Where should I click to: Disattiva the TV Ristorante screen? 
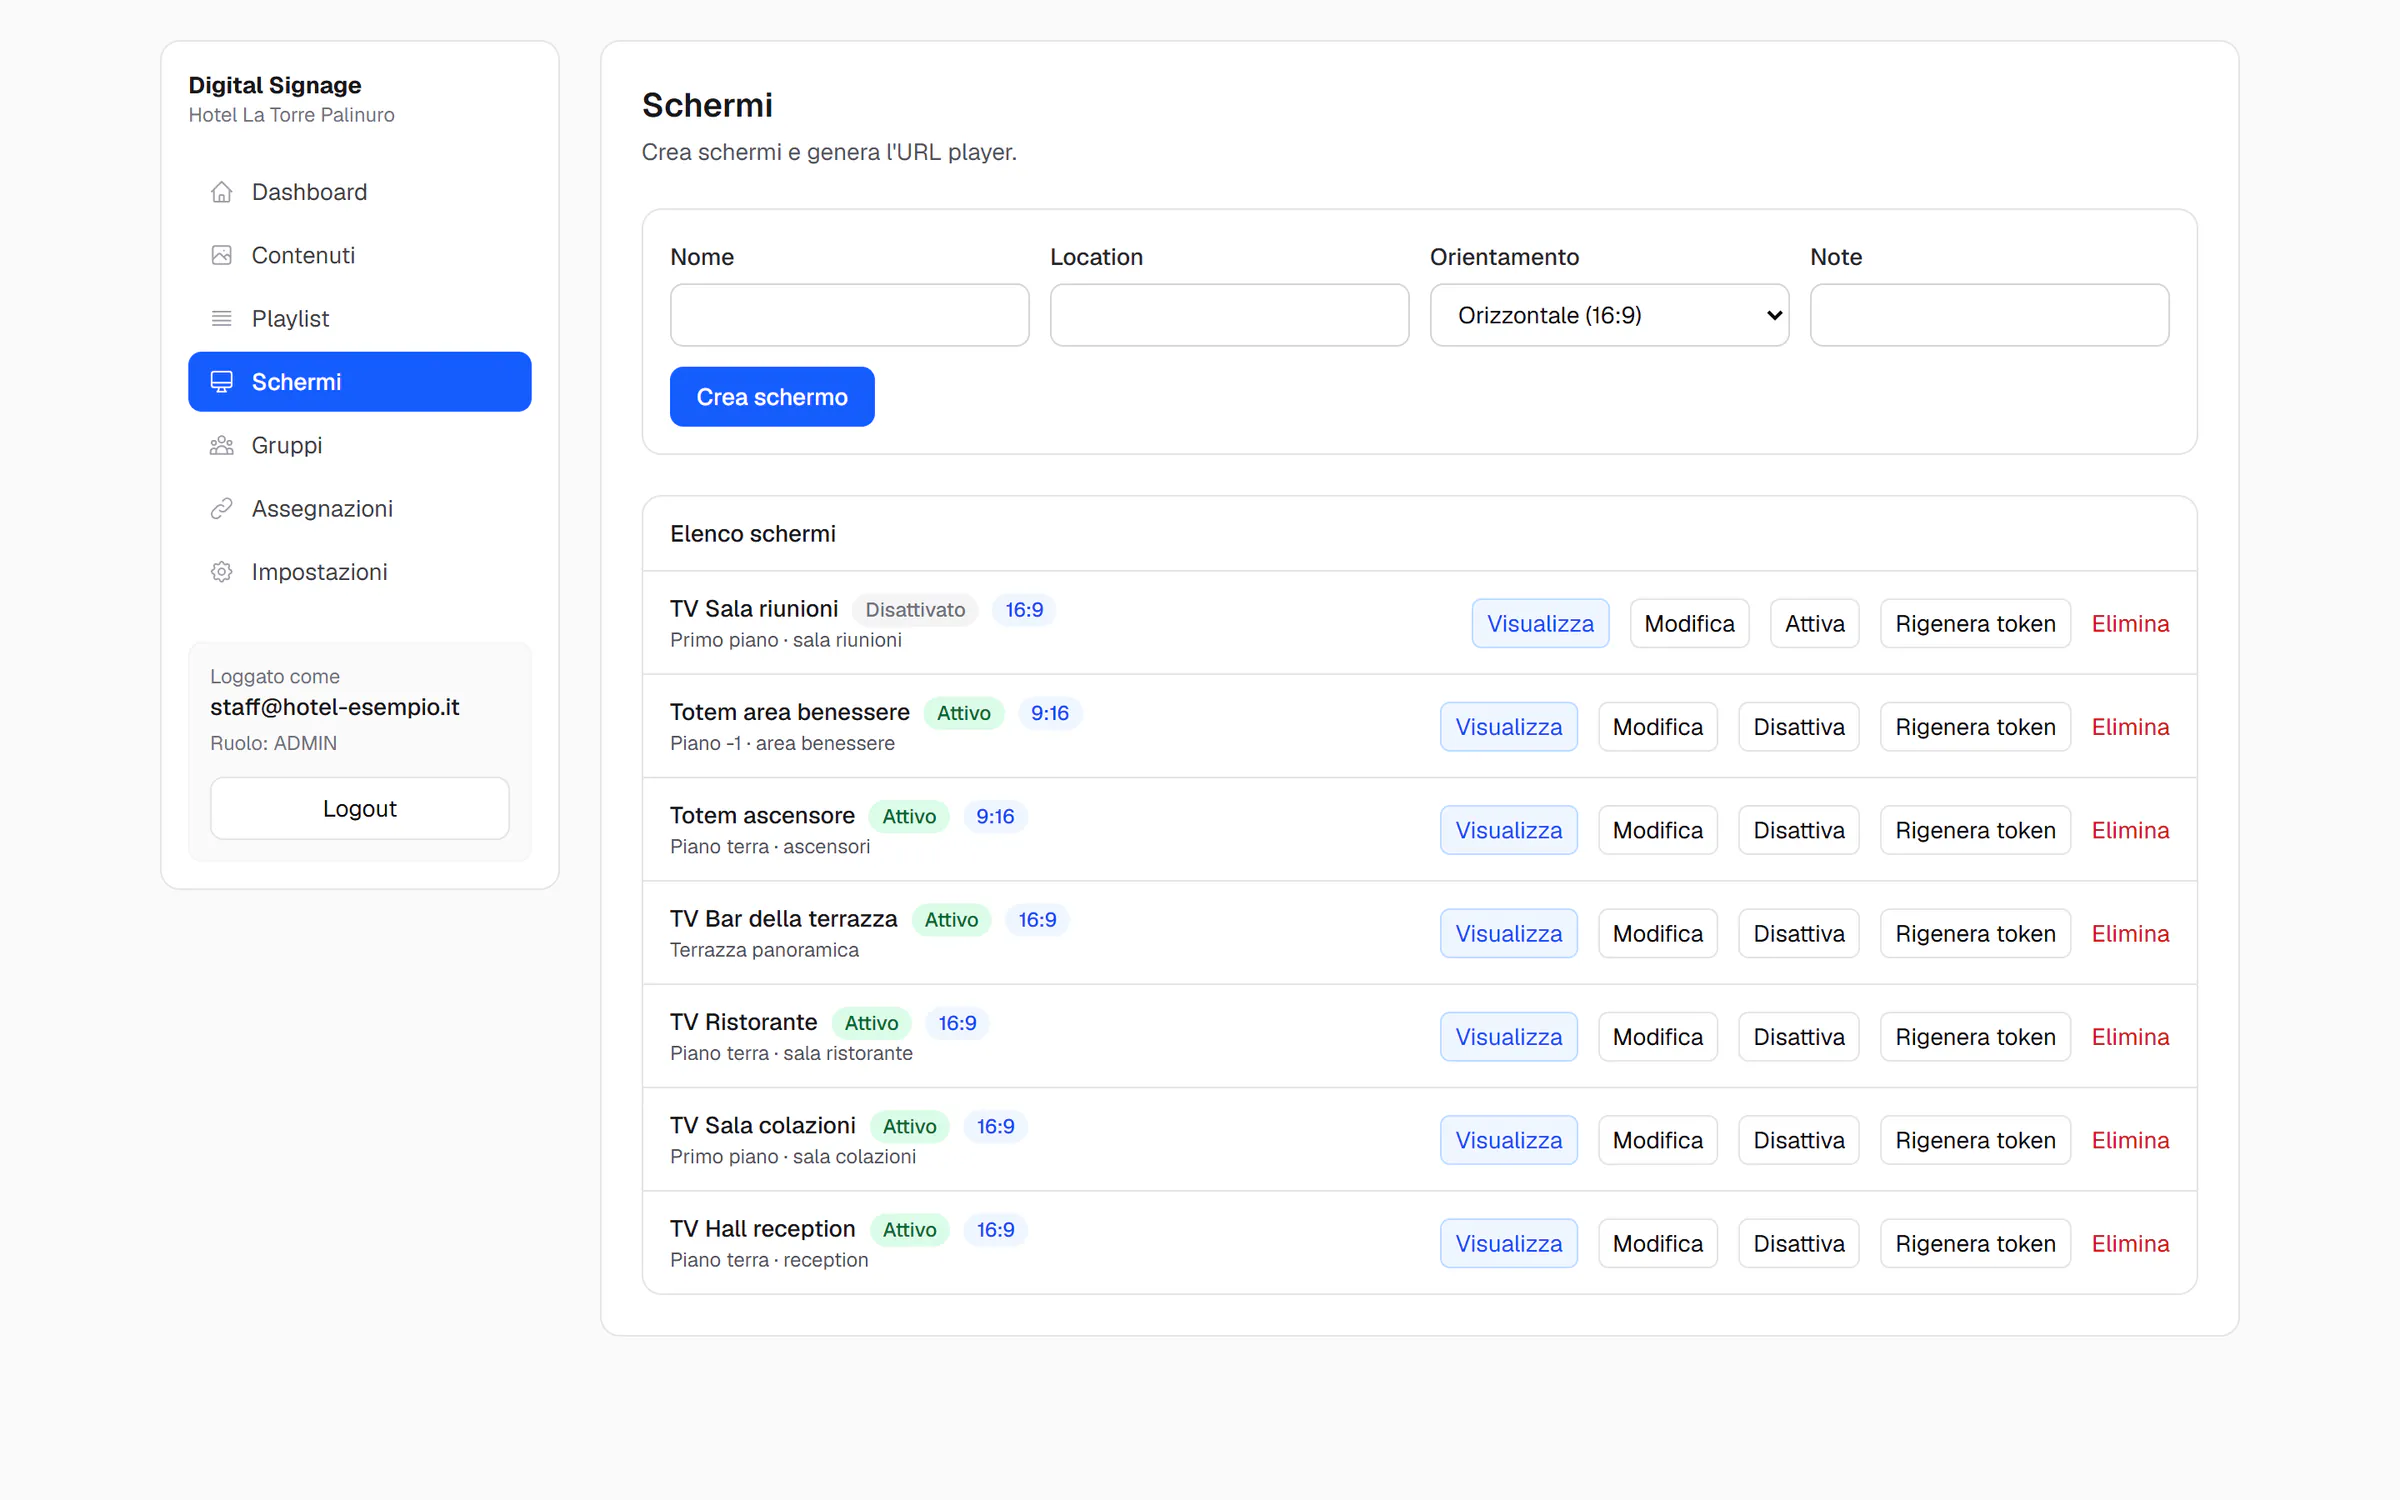(1798, 1037)
